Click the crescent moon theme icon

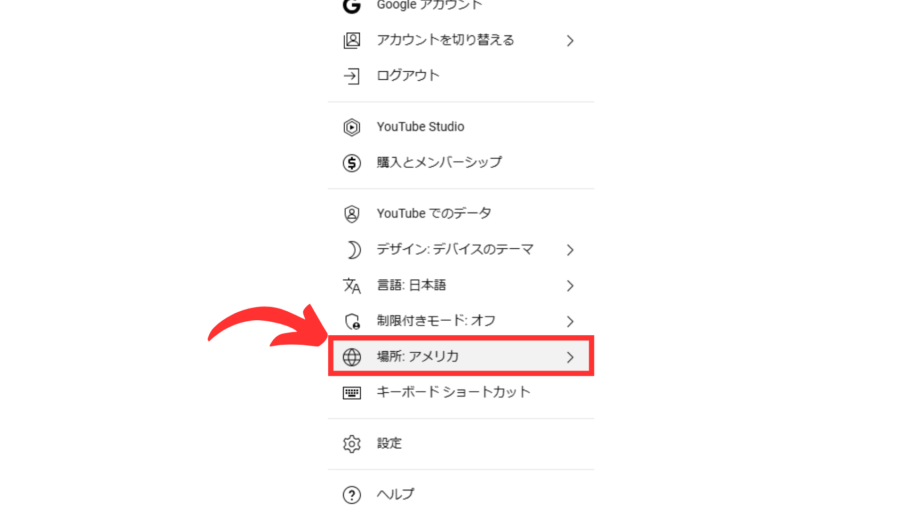pyautogui.click(x=352, y=250)
